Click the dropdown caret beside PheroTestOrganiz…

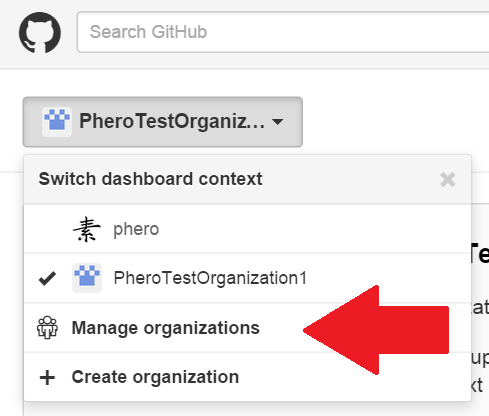[277, 122]
